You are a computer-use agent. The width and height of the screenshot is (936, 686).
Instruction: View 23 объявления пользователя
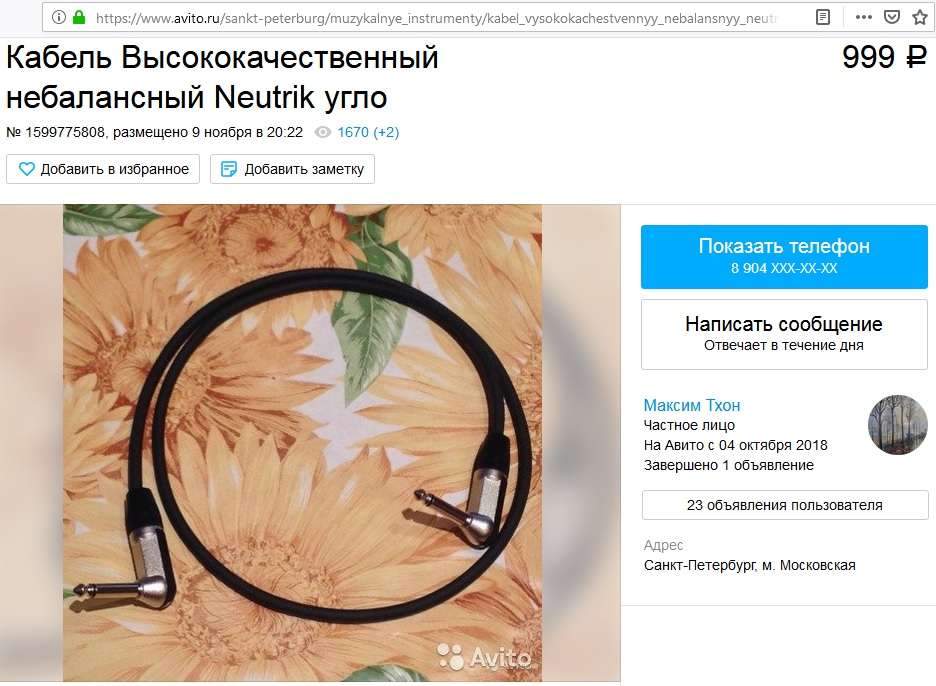pyautogui.click(x=784, y=505)
